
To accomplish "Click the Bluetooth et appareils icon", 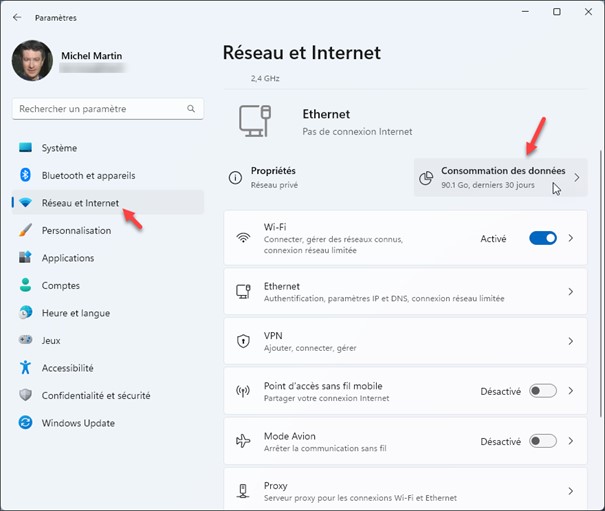I will (26, 175).
